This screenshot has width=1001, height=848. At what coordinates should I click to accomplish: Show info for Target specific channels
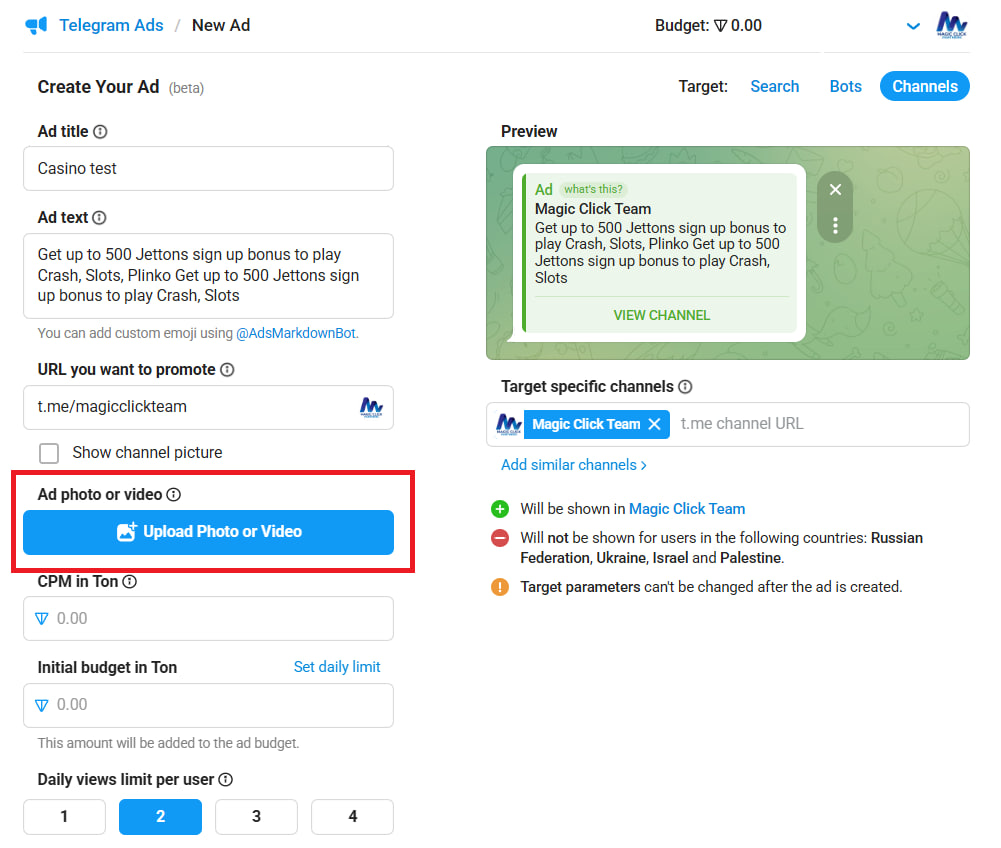(x=685, y=386)
